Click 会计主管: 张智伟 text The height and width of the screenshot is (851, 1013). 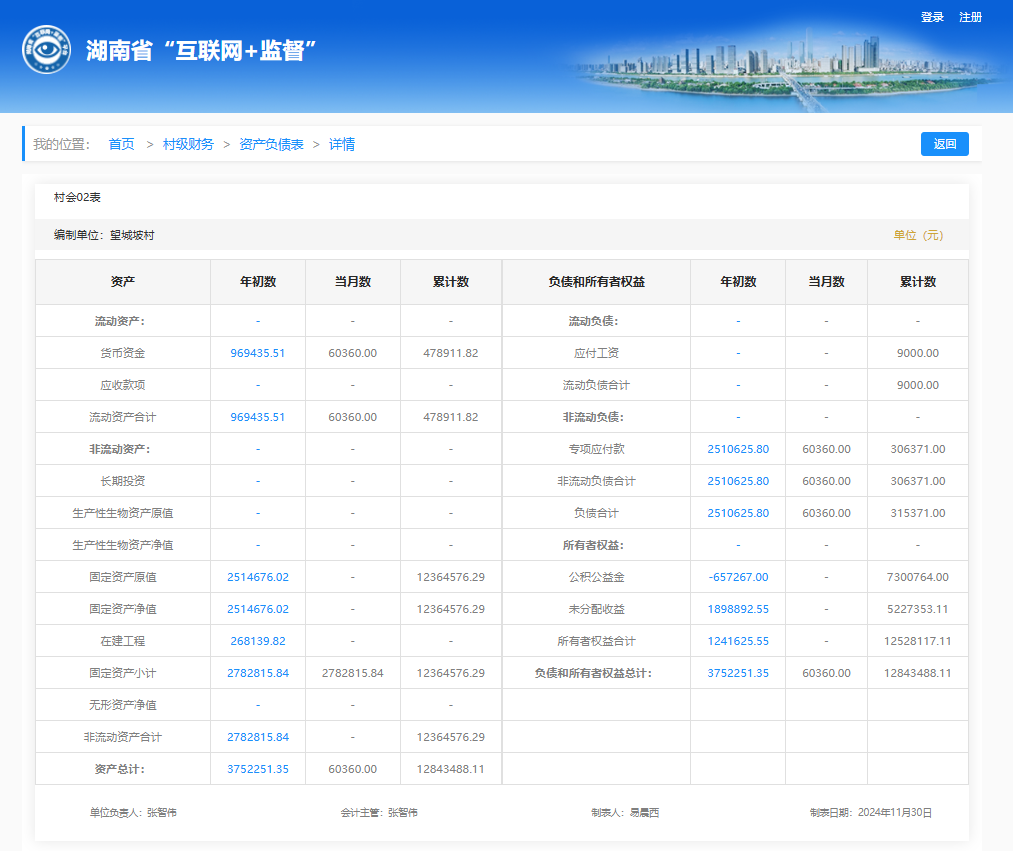(x=379, y=813)
